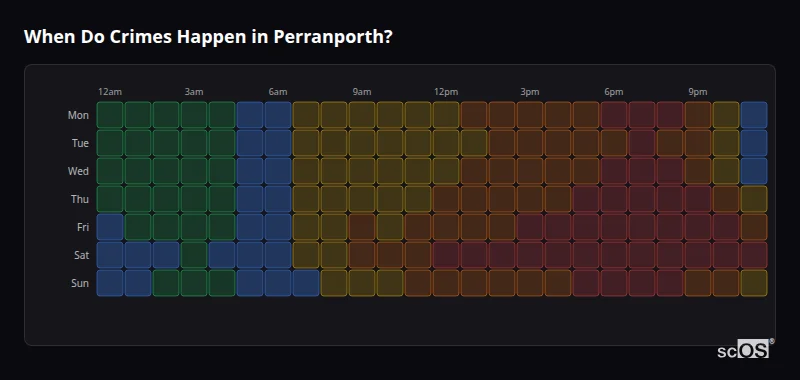Image resolution: width=800 pixels, height=380 pixels.
Task: Click the 'When Do Crimes Happen in Perranporth?' heading
Action: (x=208, y=37)
